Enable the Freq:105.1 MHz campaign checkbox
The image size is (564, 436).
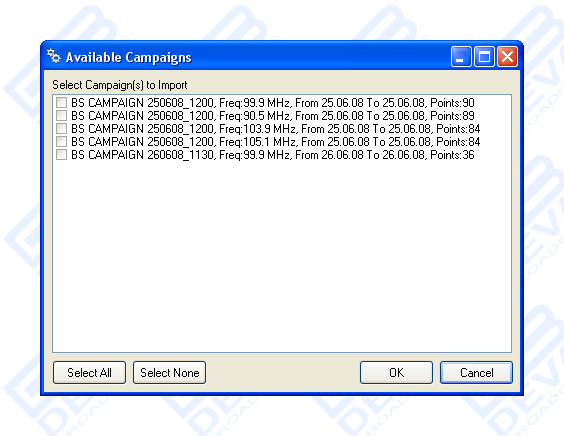coord(62,141)
